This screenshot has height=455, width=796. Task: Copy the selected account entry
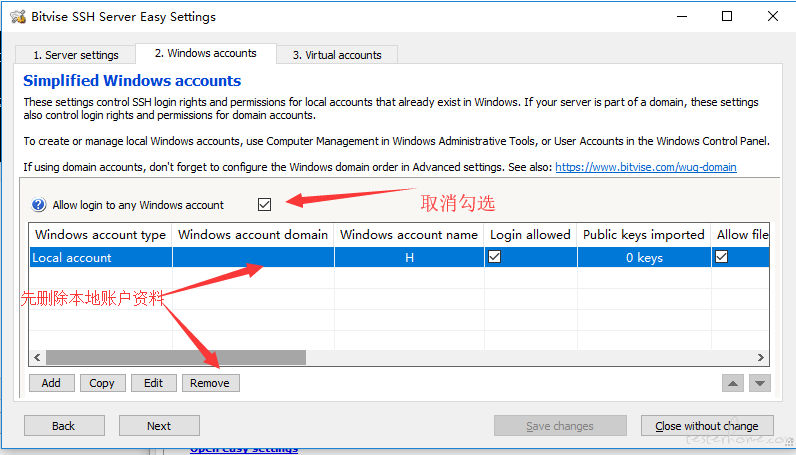pyautogui.click(x=102, y=383)
